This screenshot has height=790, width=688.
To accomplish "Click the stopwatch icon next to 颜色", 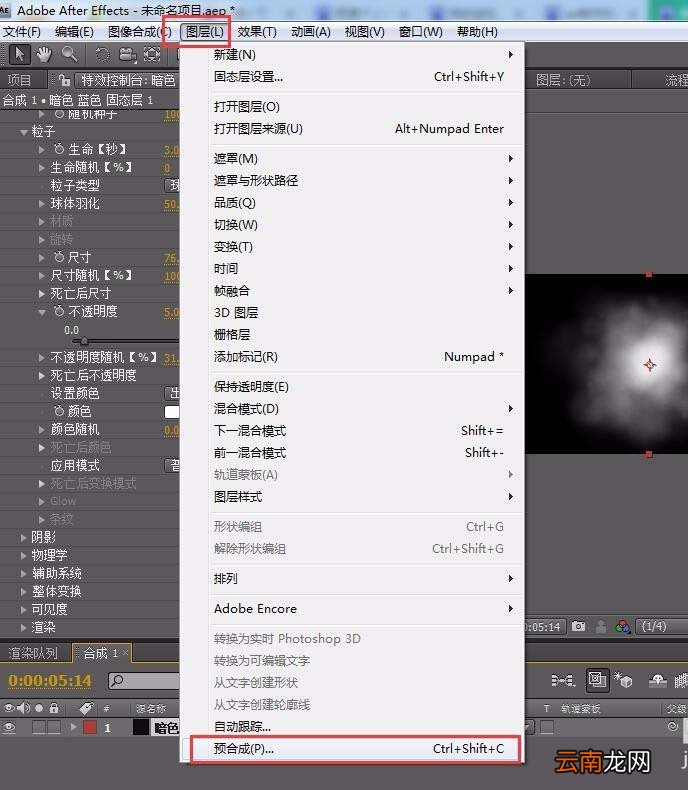I will click(x=59, y=411).
